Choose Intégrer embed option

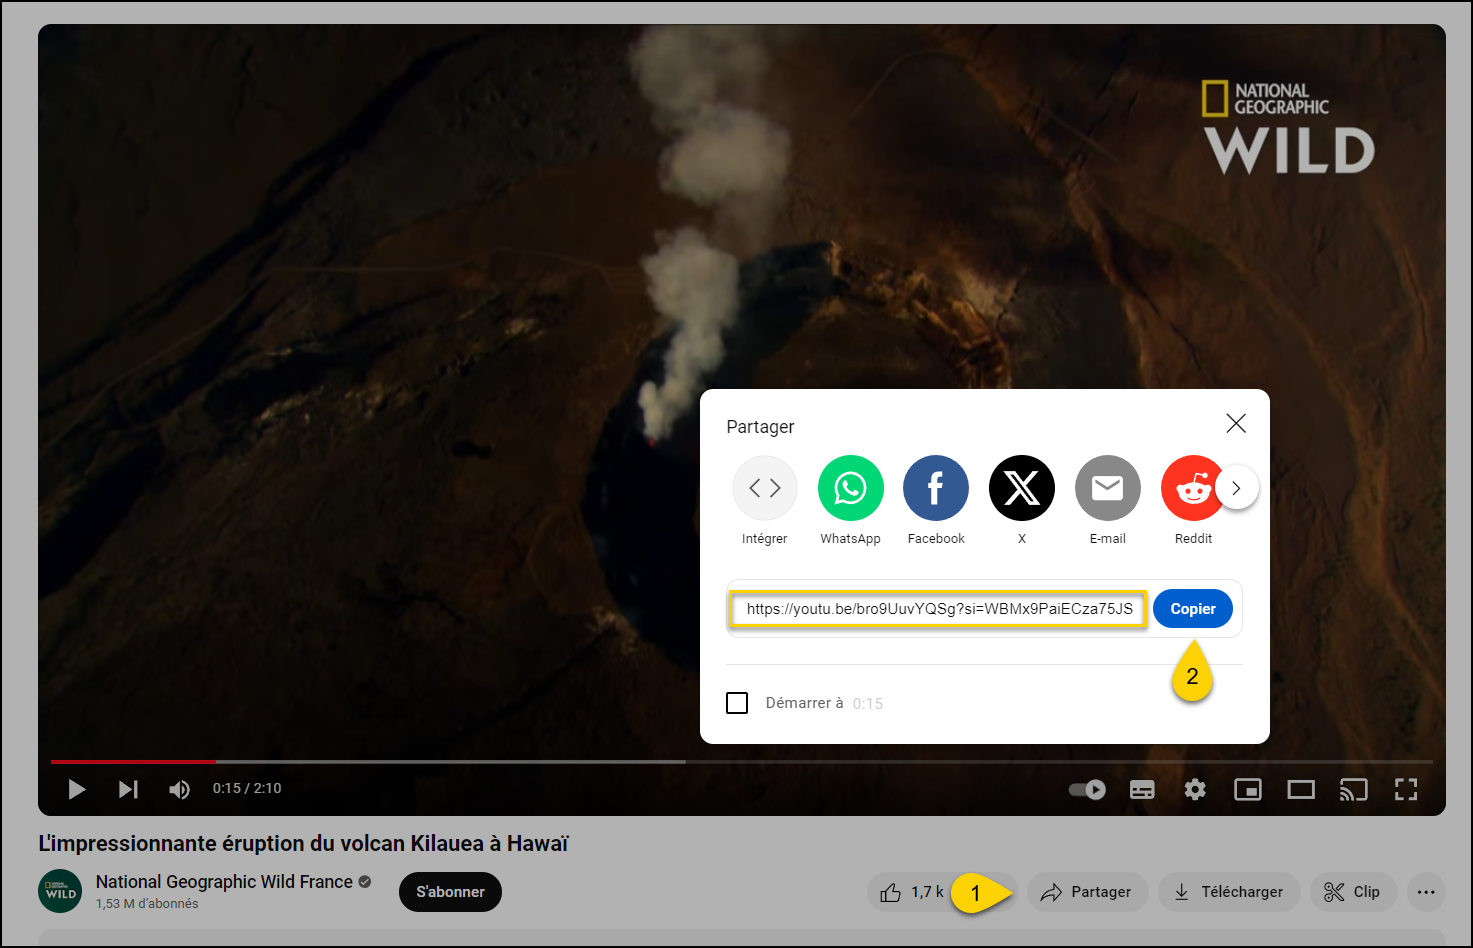(x=765, y=500)
